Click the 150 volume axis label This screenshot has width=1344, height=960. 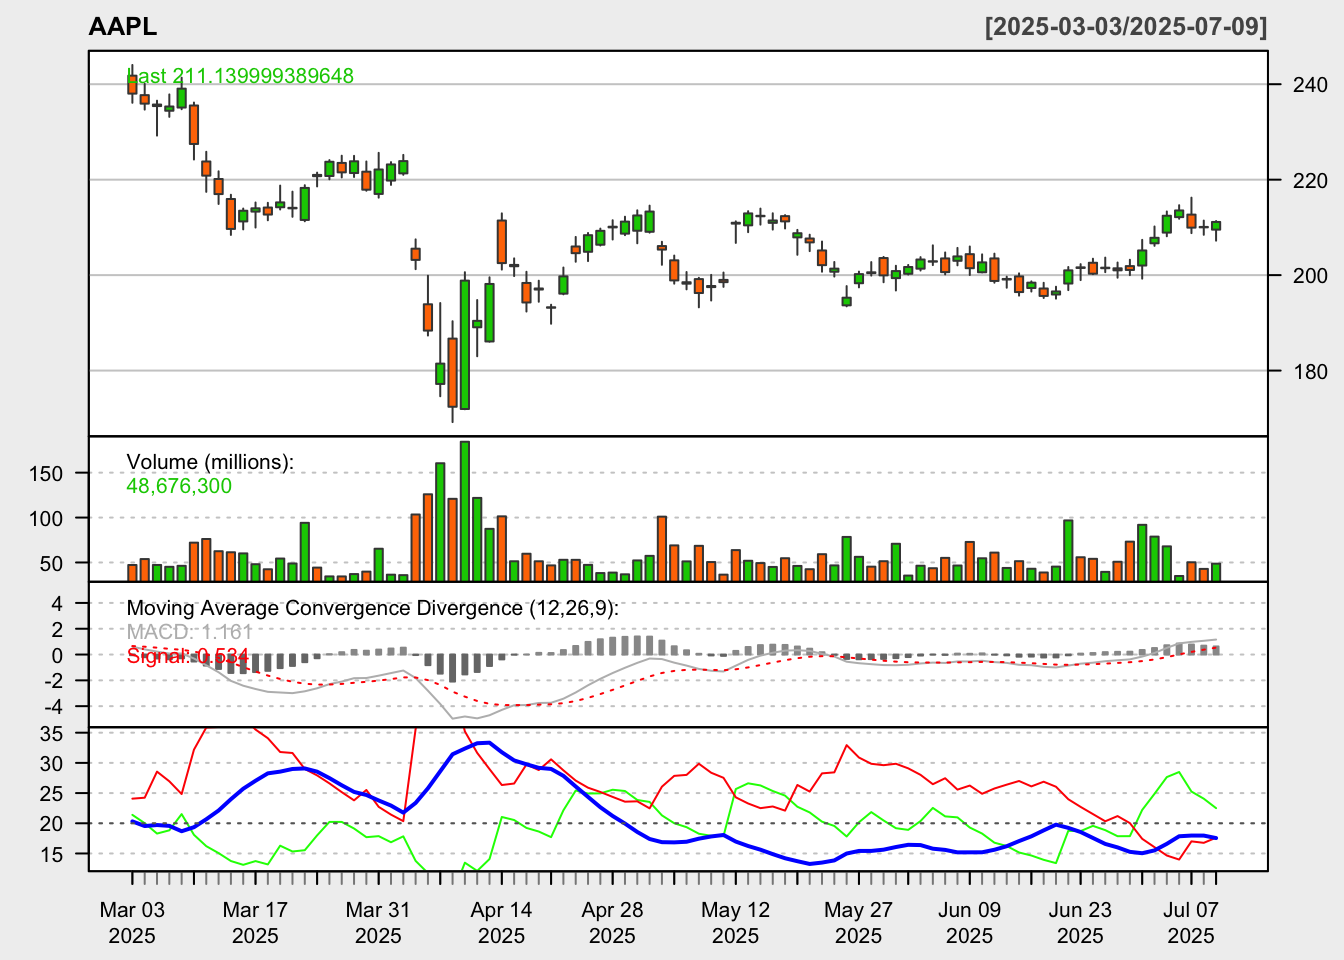coord(46,474)
